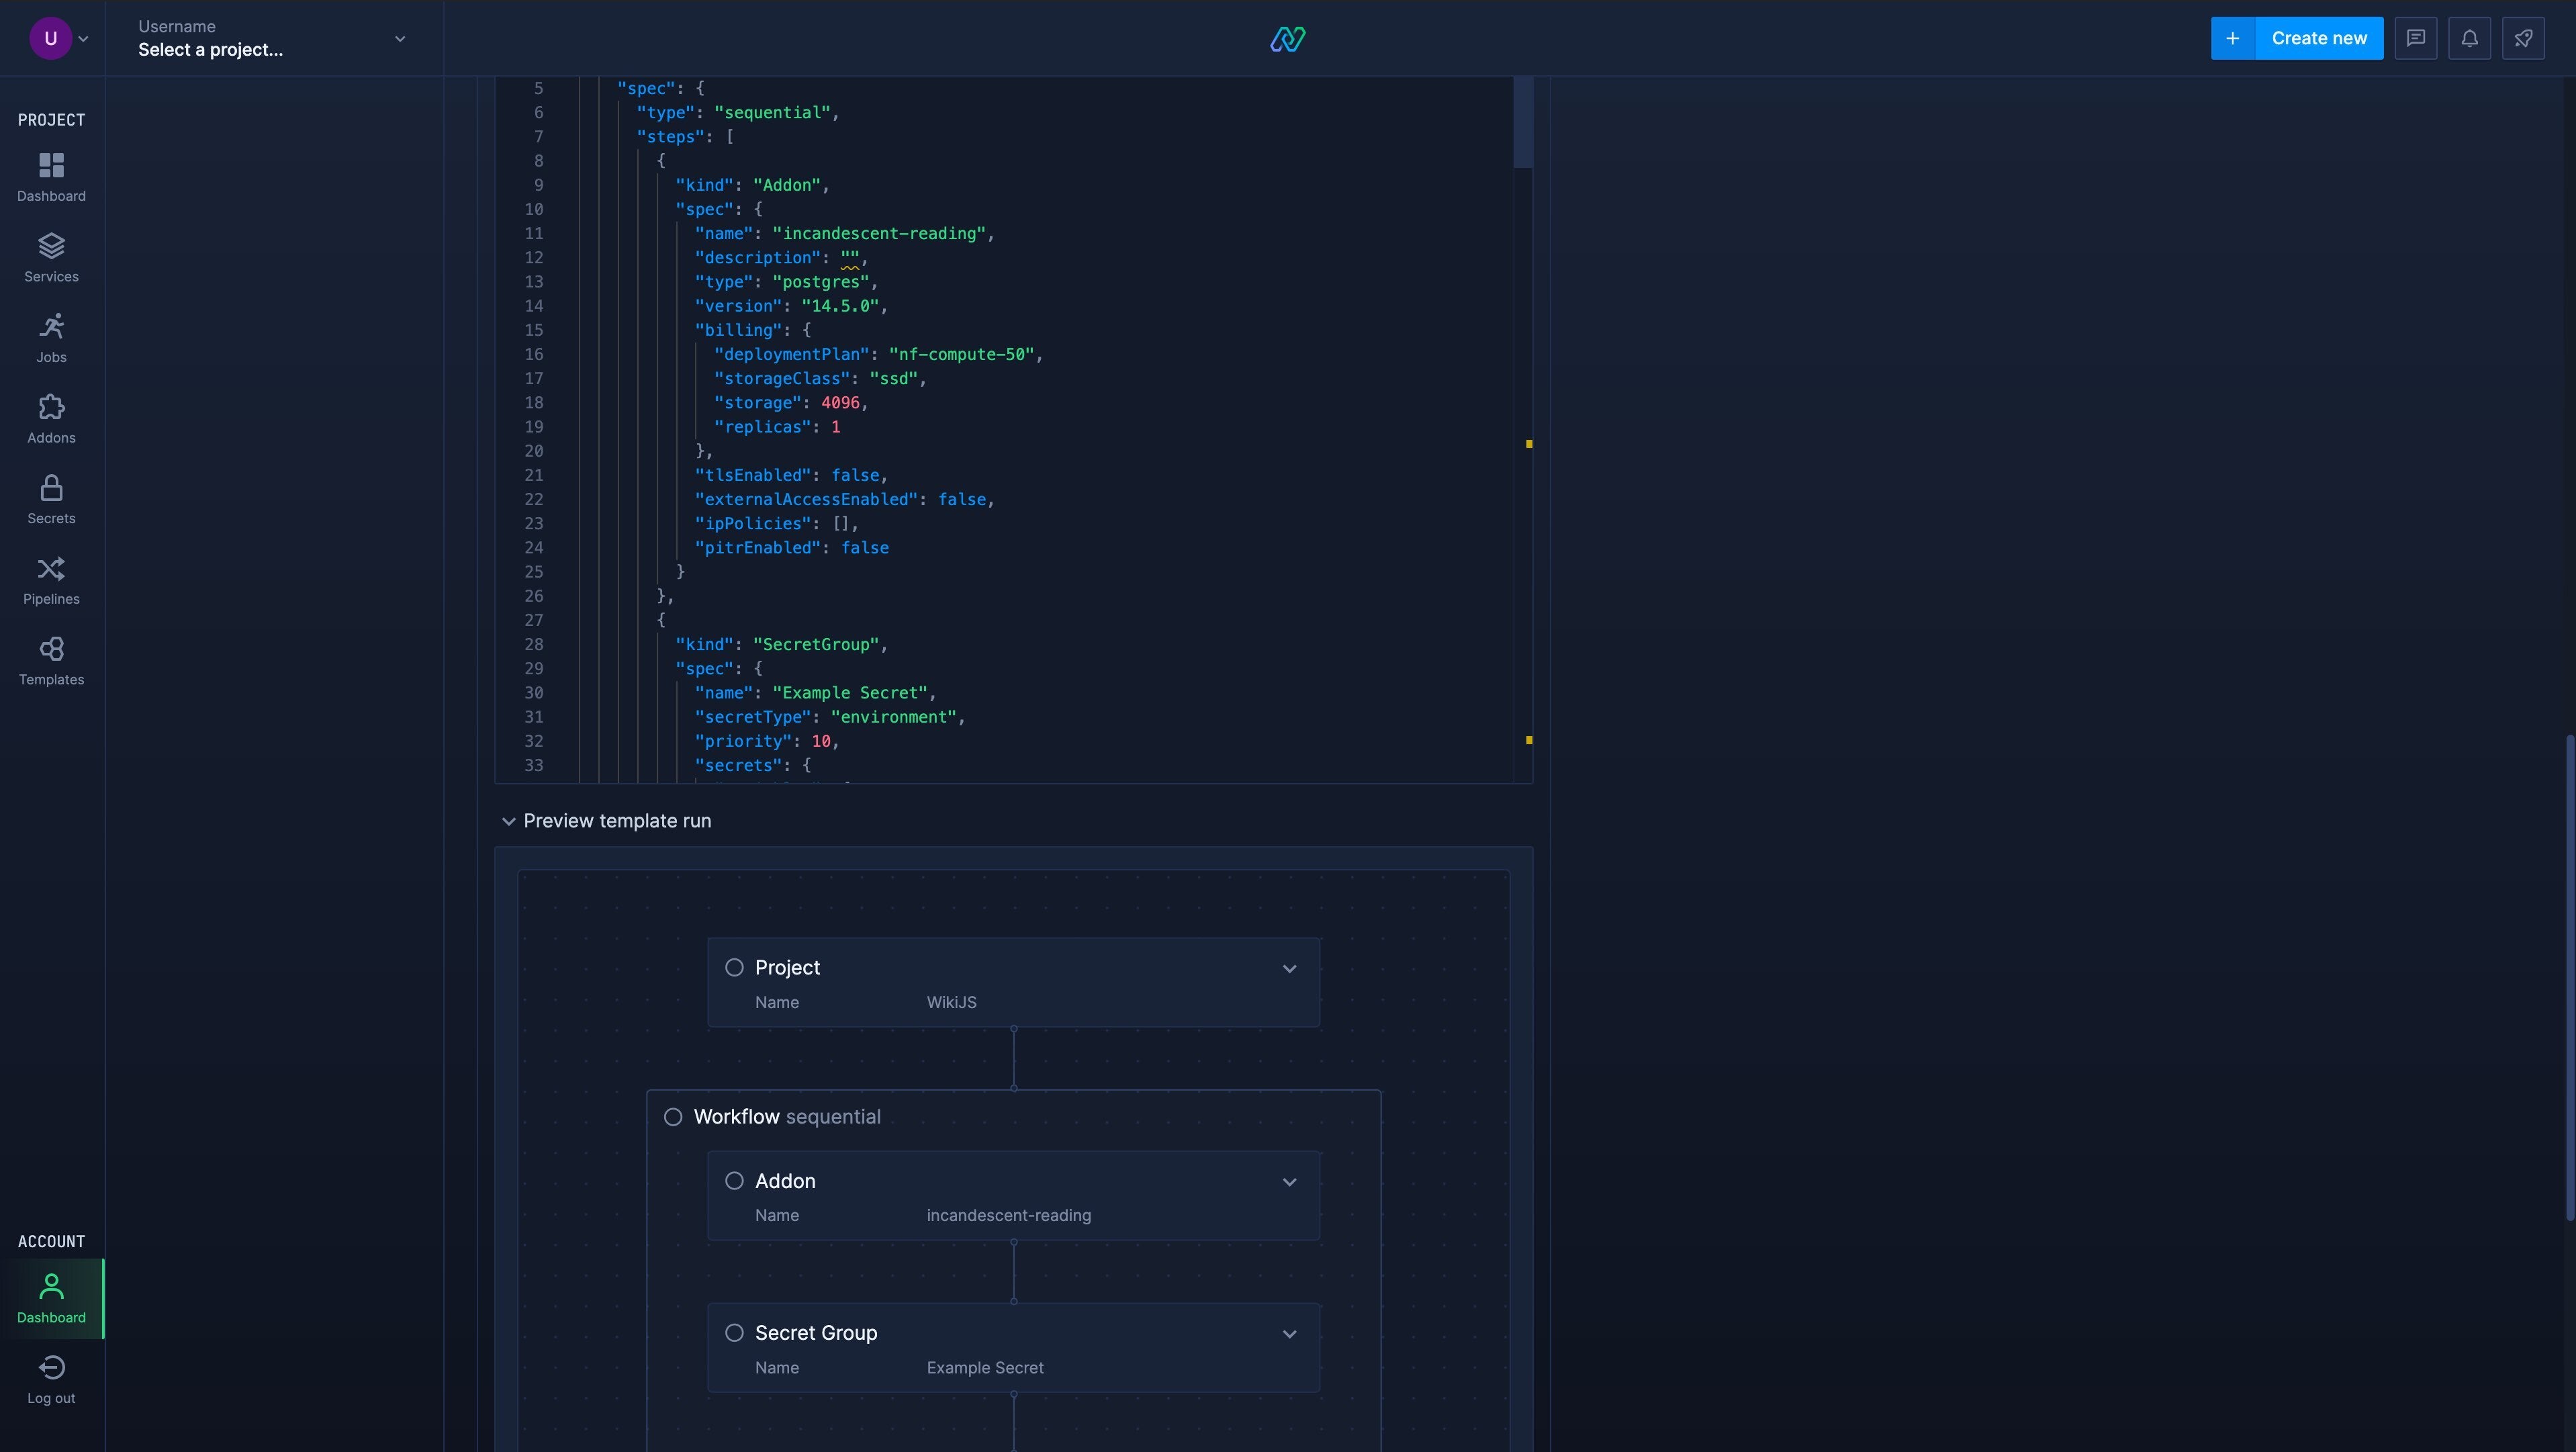Screen dimensions: 2576x1452
Task: Click the Northflank logo in the header
Action: pos(1288,39)
